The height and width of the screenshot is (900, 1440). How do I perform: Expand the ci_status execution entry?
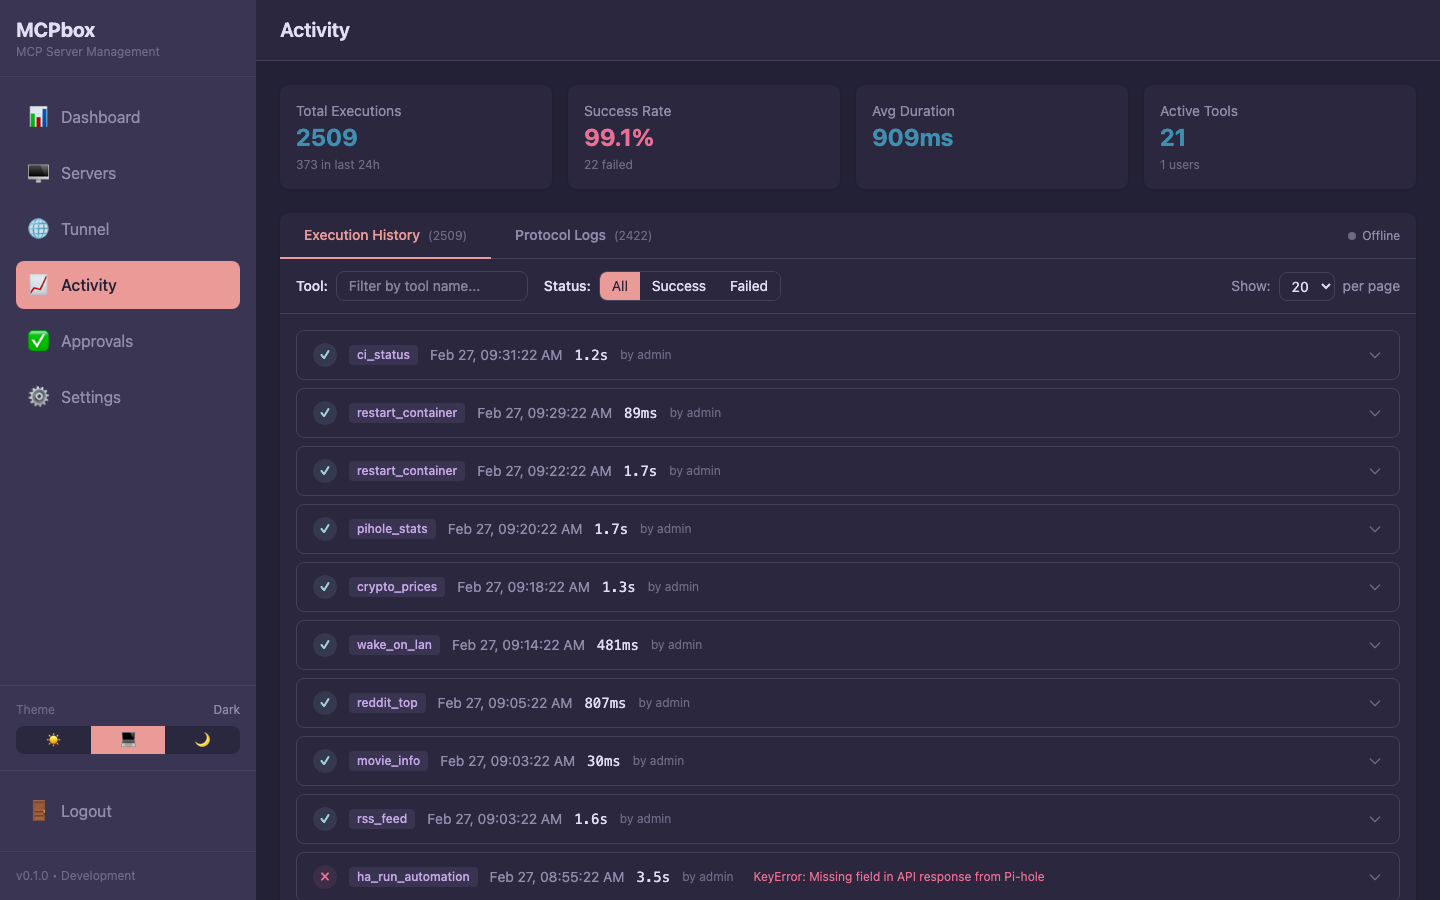pyautogui.click(x=1374, y=355)
